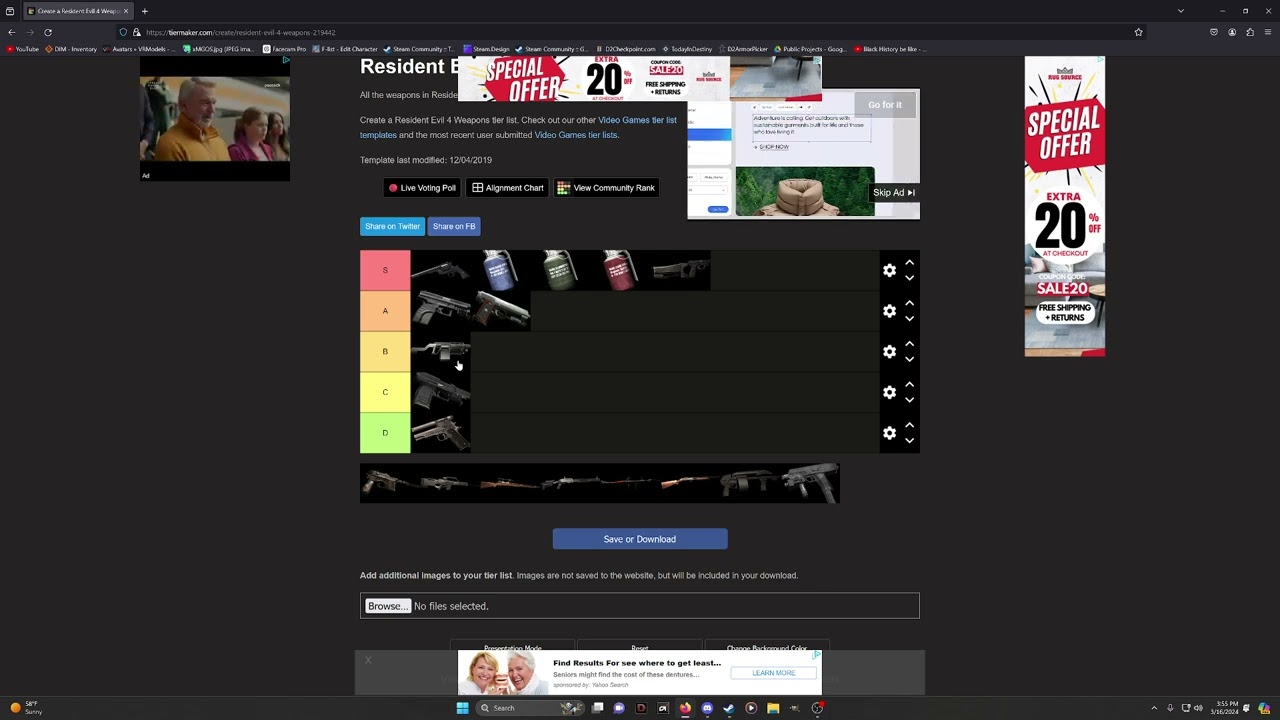This screenshot has height=720, width=1280.
Task: Select the weapon image in B tier
Action: click(x=440, y=352)
